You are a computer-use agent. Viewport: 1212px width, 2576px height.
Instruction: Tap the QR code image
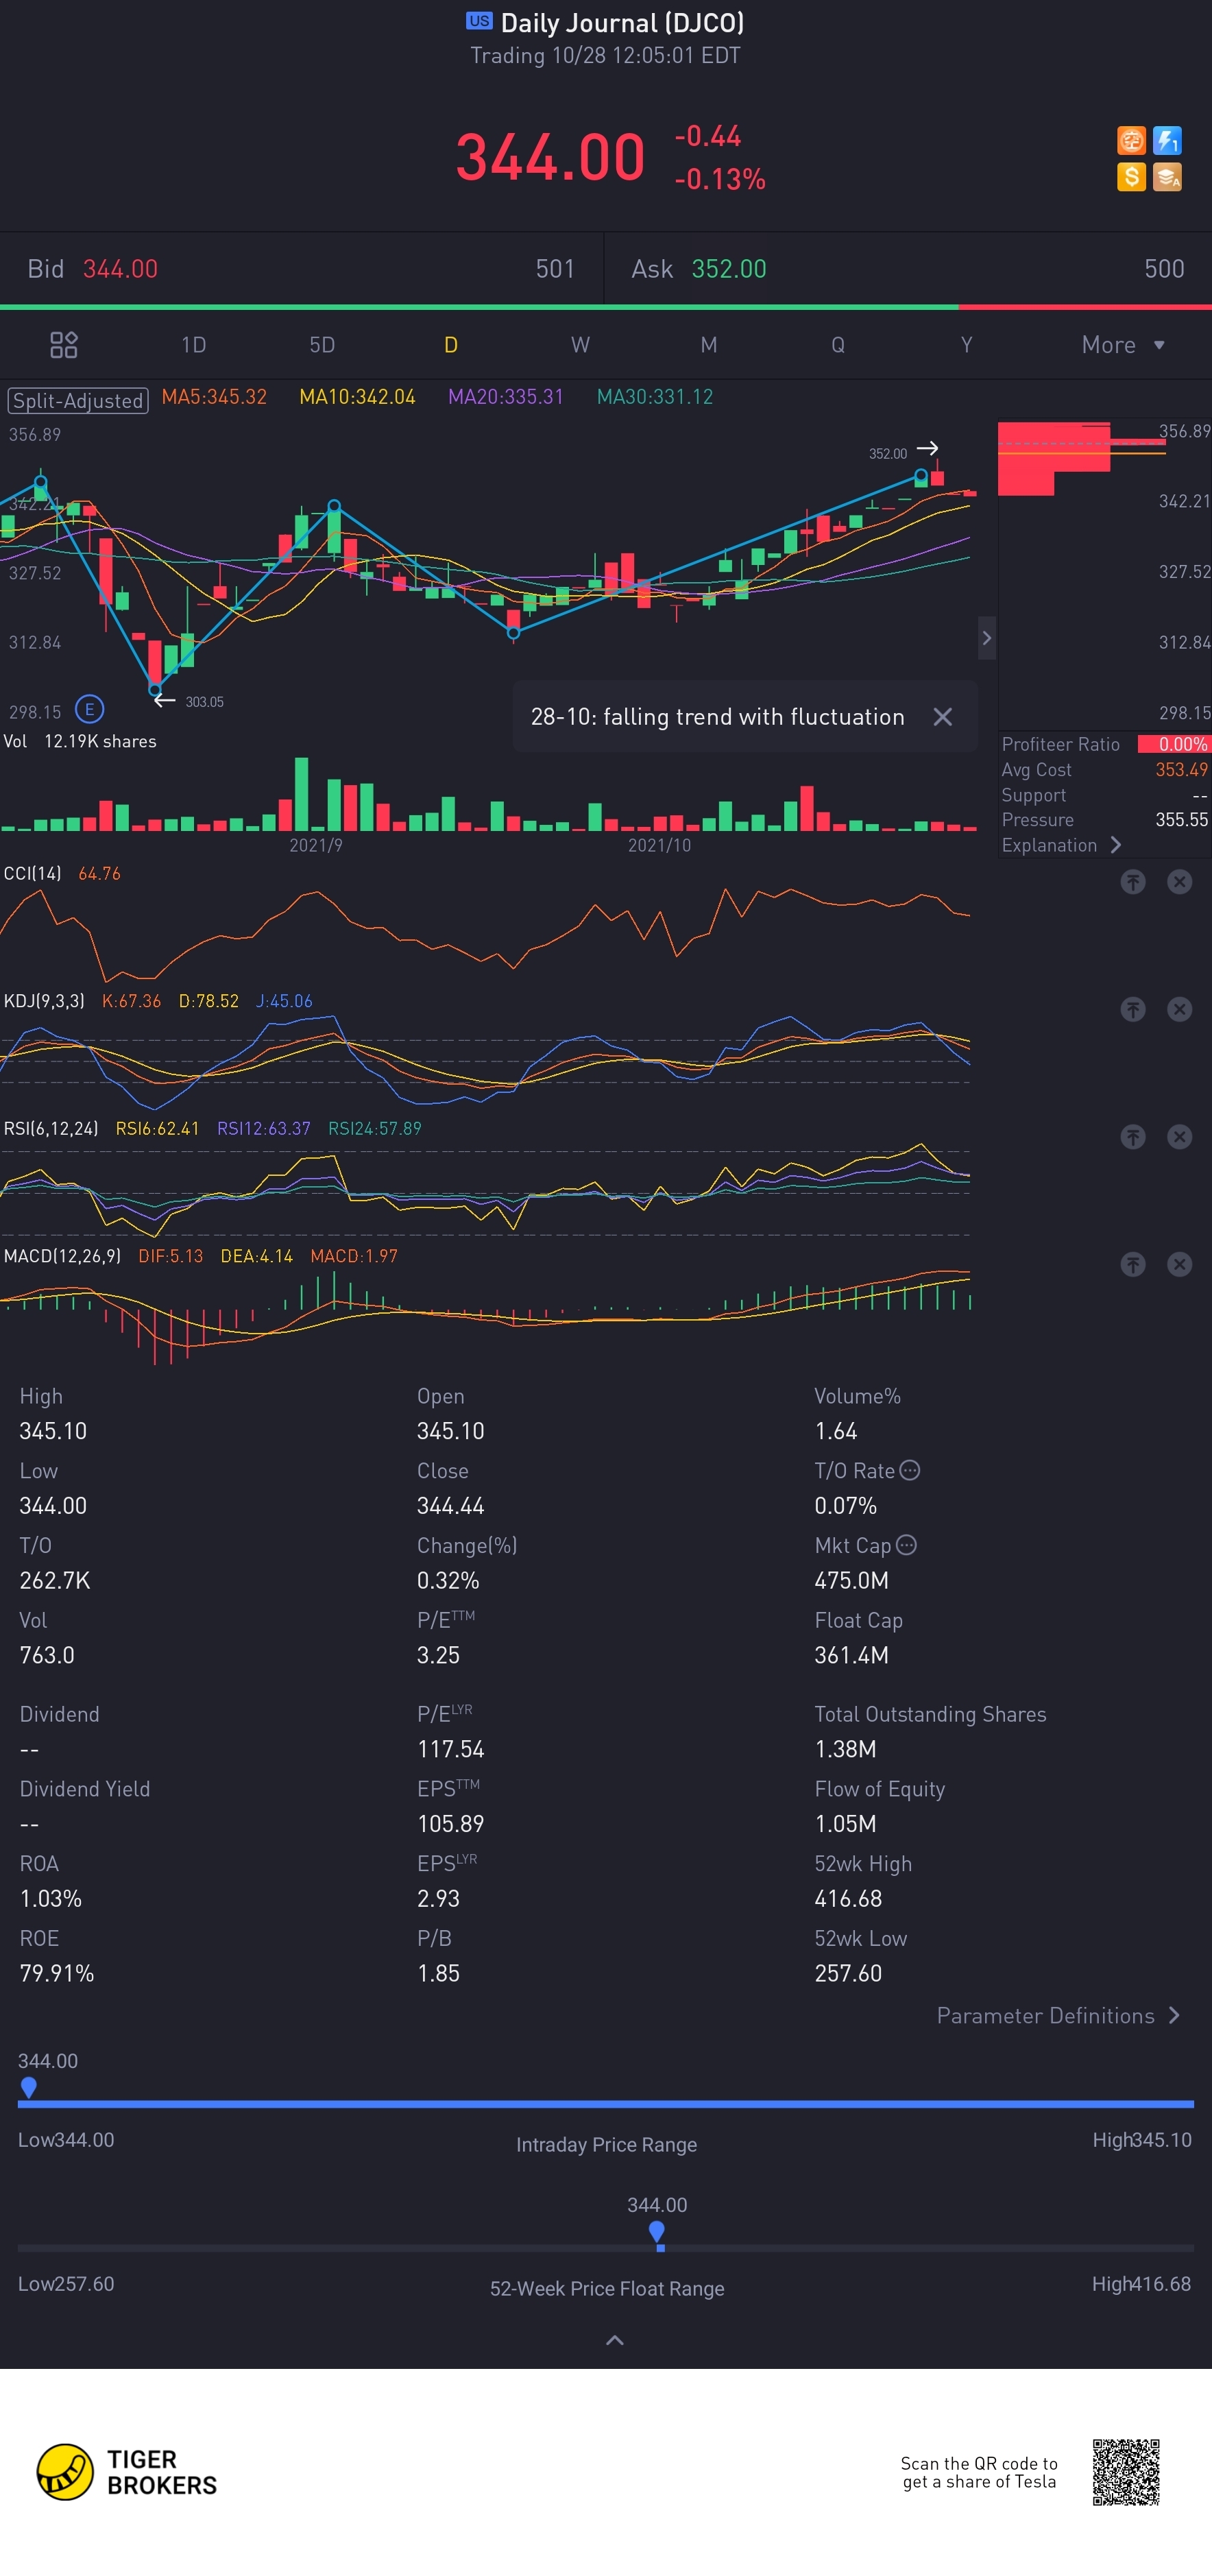[x=1125, y=2472]
